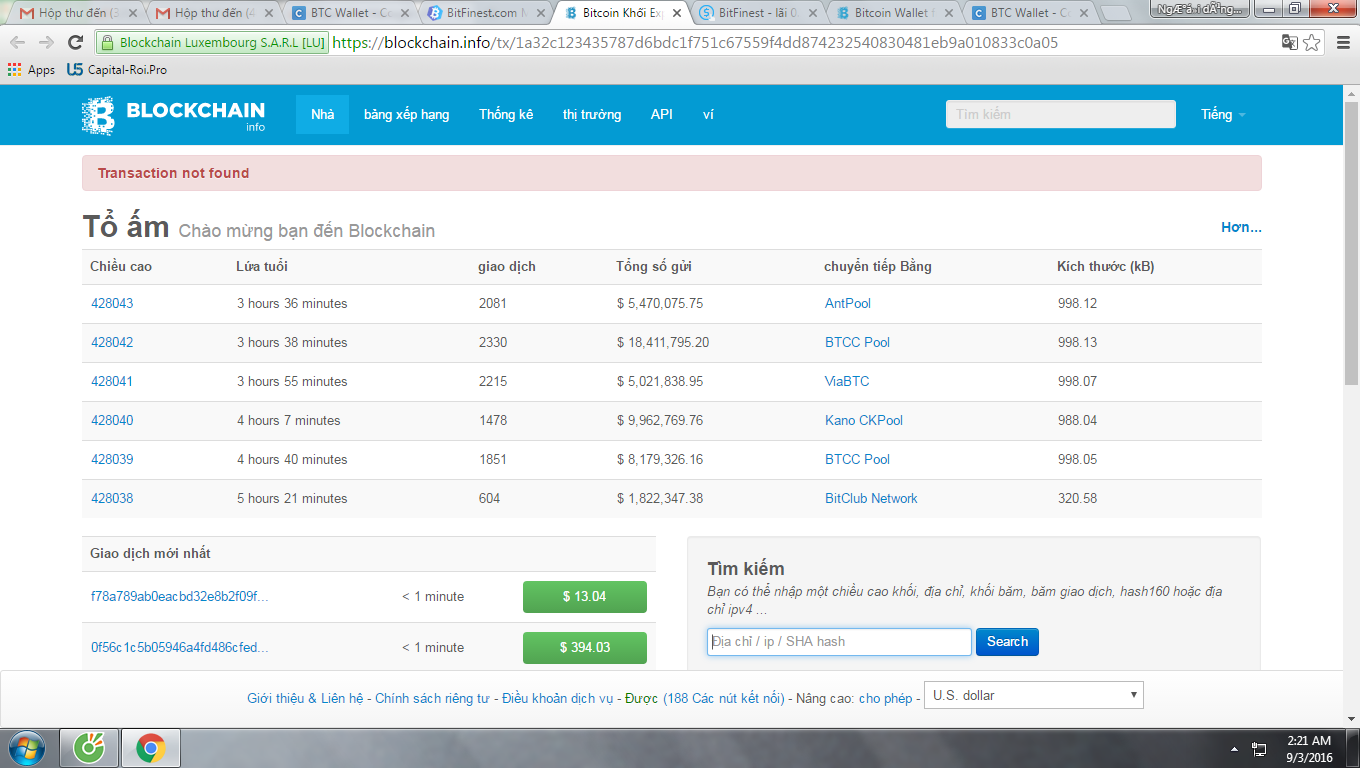Image resolution: width=1360 pixels, height=768 pixels.
Task: Open the AntPool relayed-by link
Action: click(848, 304)
